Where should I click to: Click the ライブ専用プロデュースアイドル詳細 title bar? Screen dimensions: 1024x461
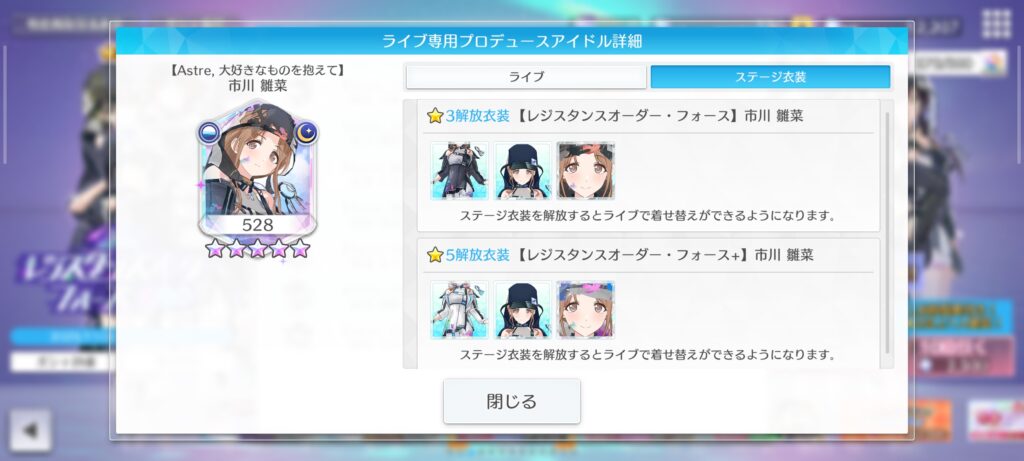511,41
